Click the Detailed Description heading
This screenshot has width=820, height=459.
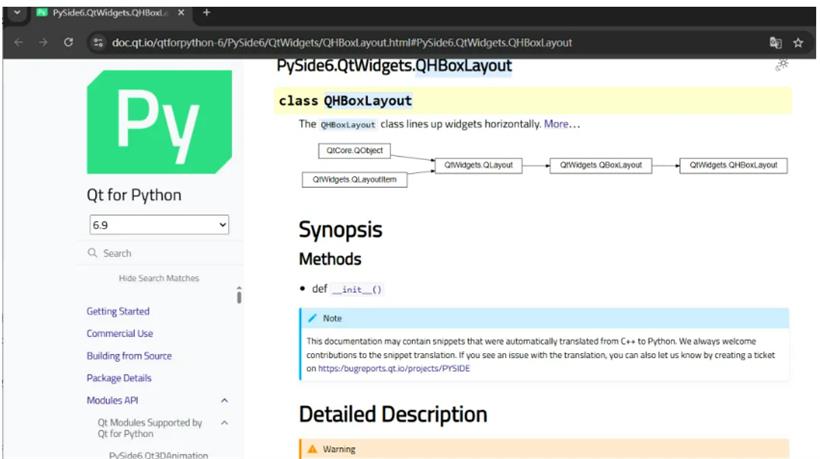coord(393,414)
